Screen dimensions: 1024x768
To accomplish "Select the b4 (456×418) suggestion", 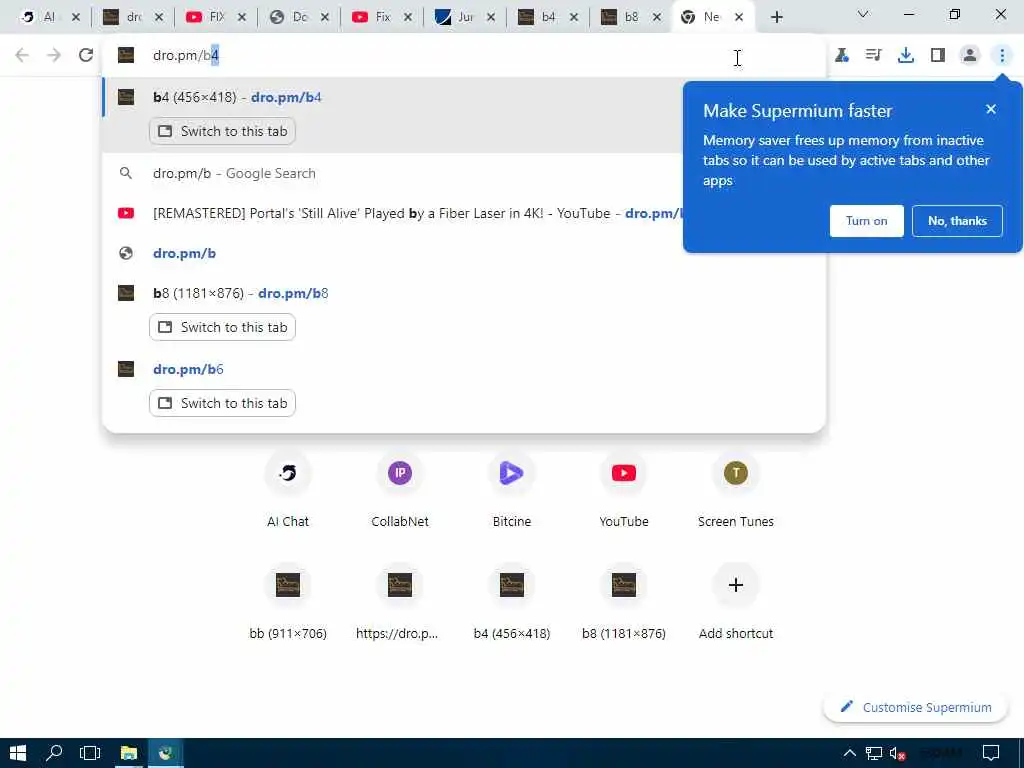I will tap(393, 97).
